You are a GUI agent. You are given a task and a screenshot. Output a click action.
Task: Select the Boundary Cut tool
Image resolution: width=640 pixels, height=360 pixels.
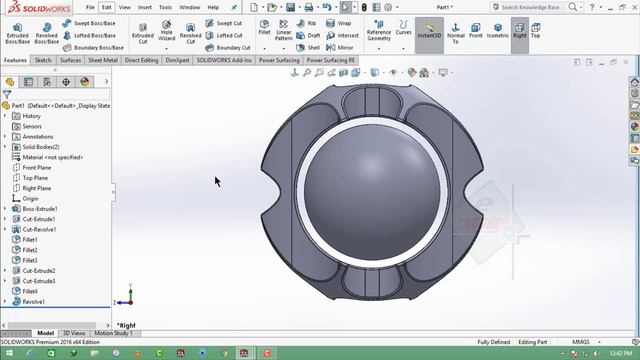coord(228,48)
